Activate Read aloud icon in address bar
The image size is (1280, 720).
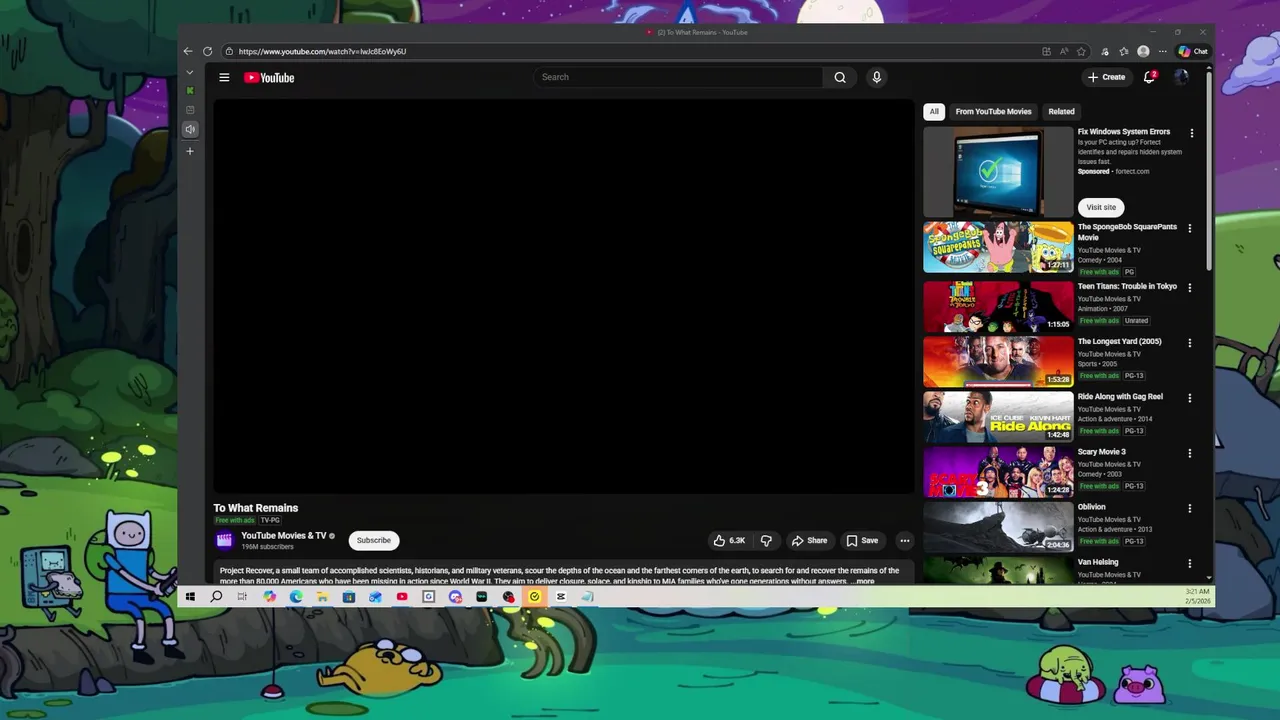point(1064,51)
